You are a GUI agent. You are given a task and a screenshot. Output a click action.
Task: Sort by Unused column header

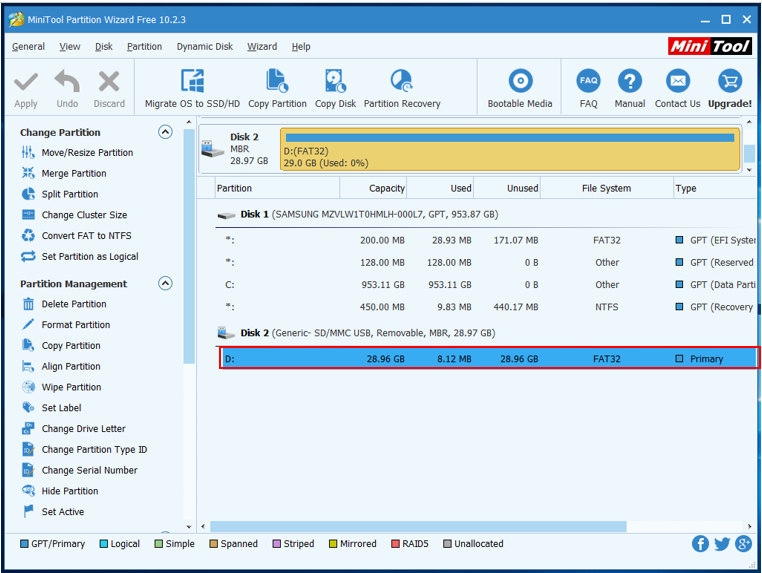(x=507, y=188)
